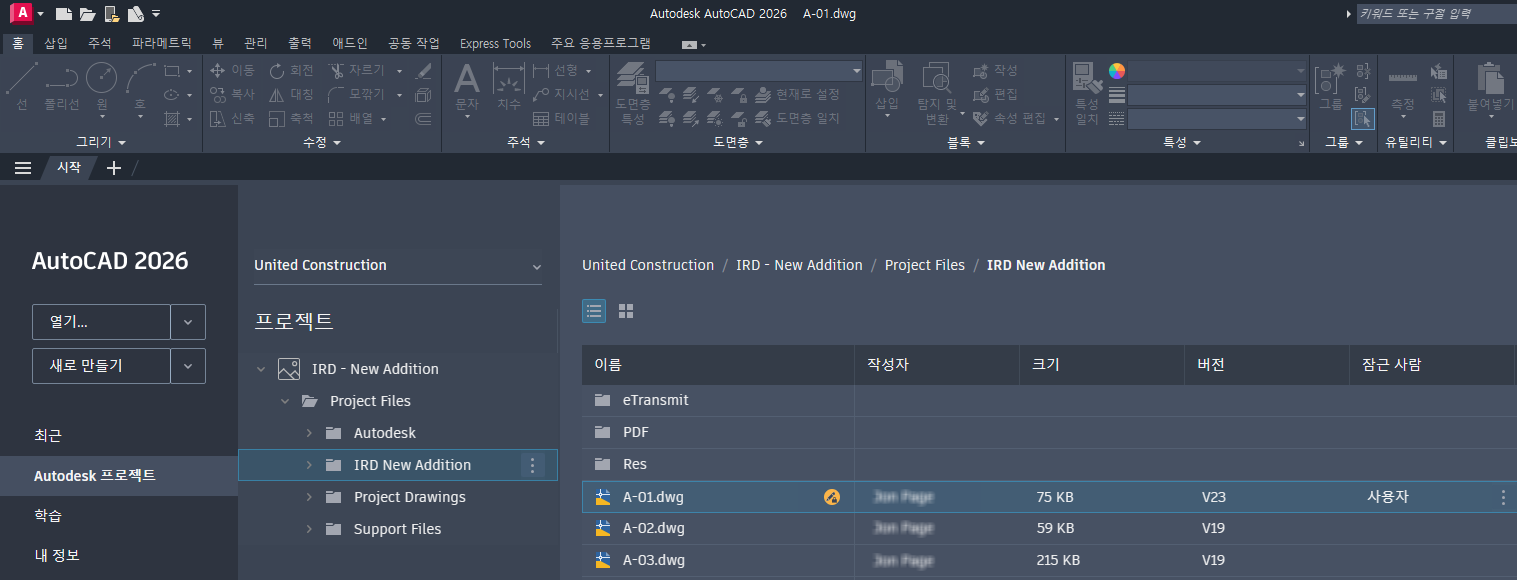Open the dropdown arrow next to 열기

188,322
